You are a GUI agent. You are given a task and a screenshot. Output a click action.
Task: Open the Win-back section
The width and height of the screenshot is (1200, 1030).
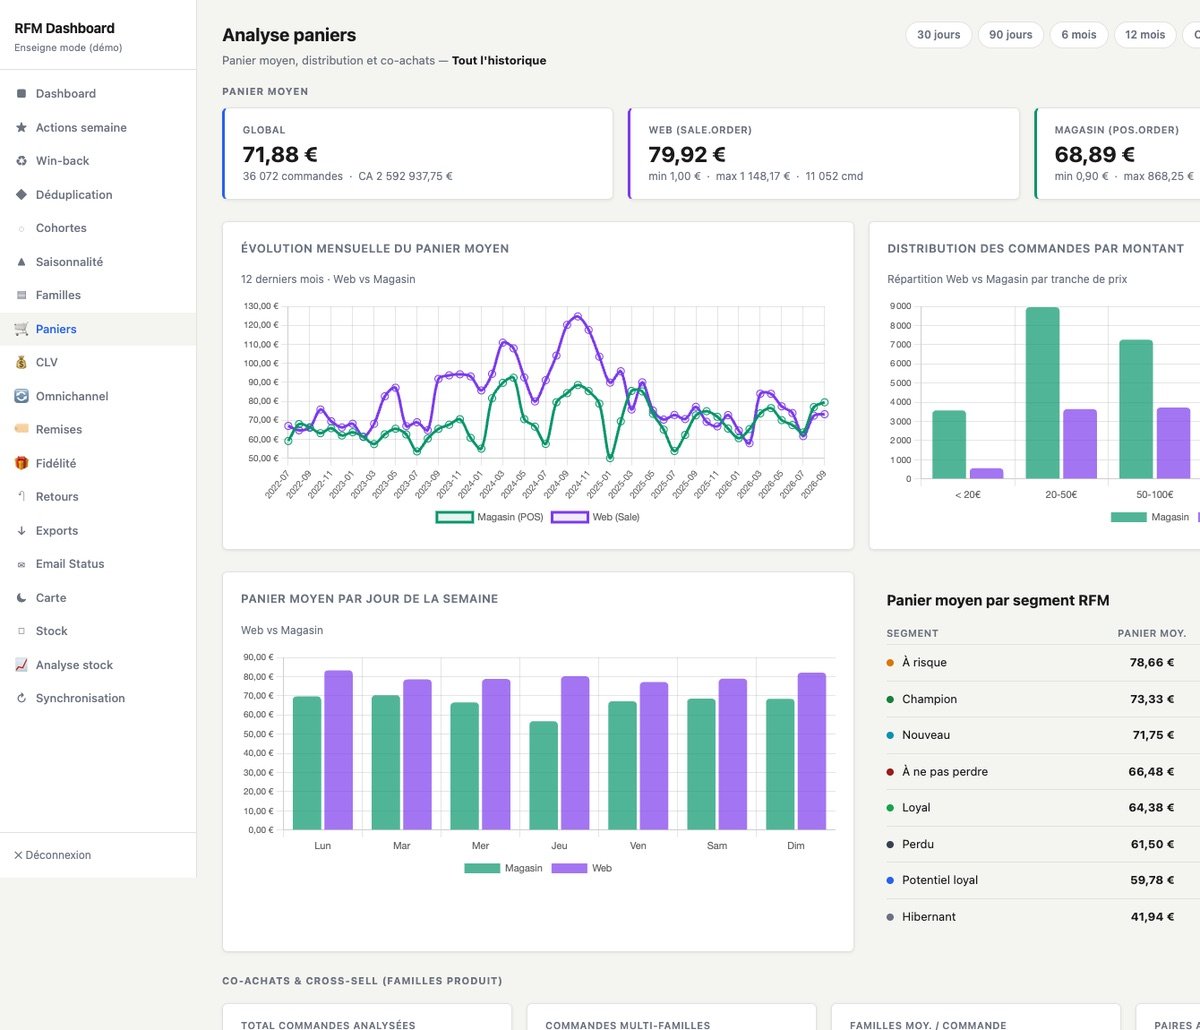pos(98,161)
